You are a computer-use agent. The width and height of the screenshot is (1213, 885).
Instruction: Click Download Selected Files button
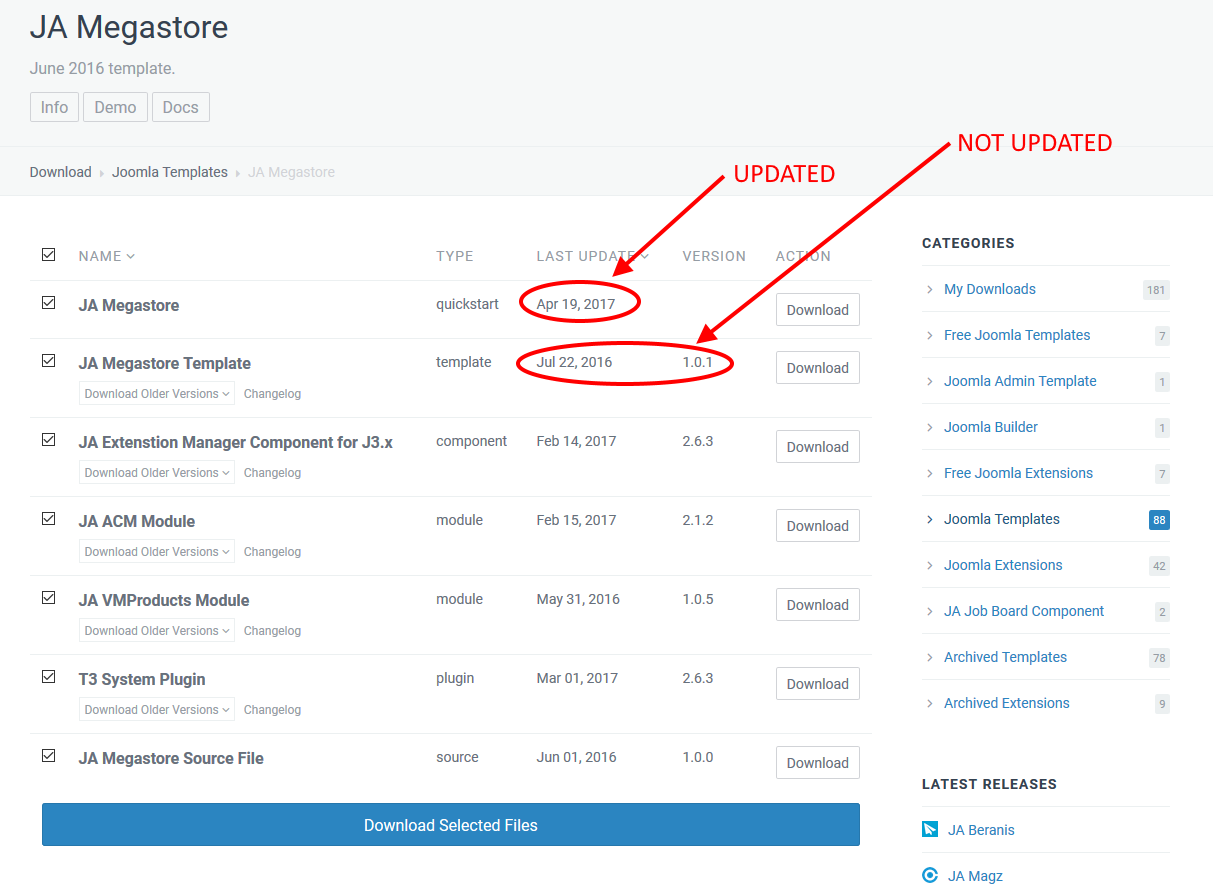pos(451,825)
